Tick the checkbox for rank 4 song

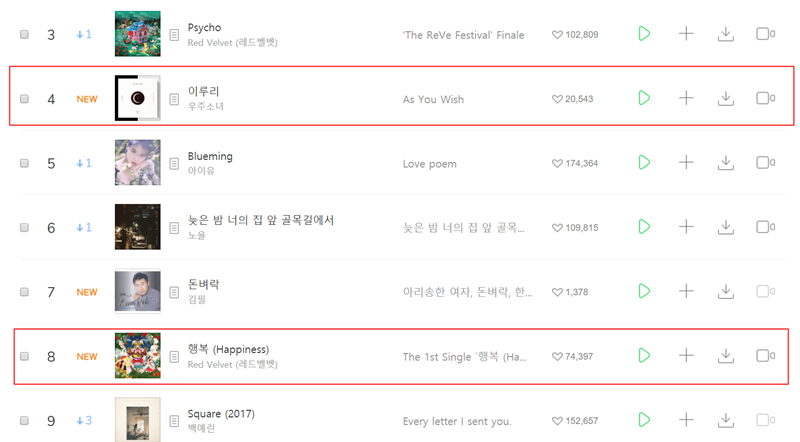pyautogui.click(x=24, y=98)
